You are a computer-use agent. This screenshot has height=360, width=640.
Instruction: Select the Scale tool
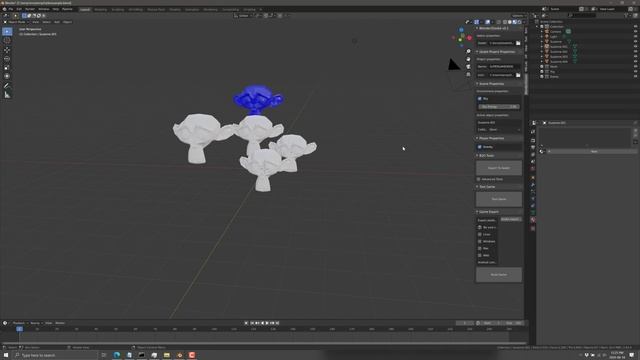coord(7,67)
